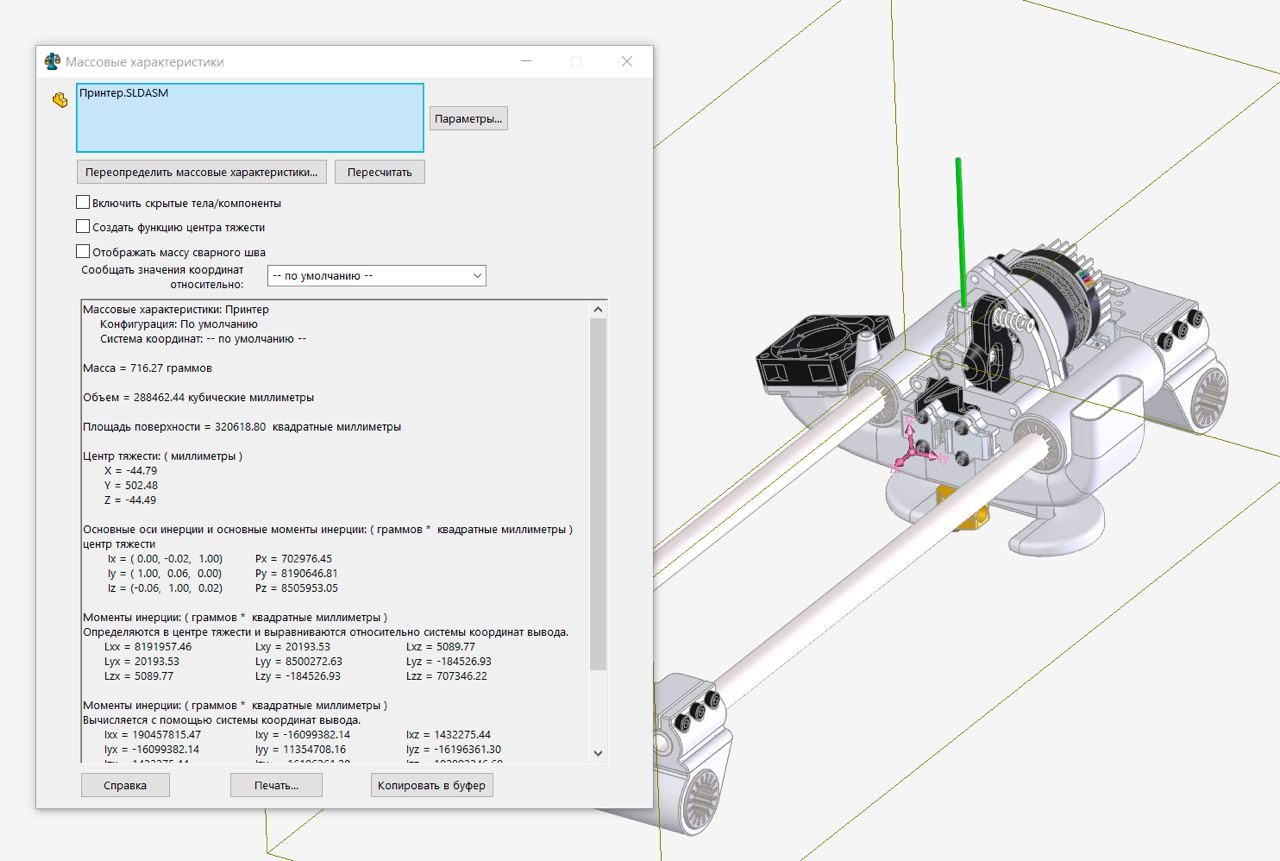Click the Px = 702976.45 value
The image size is (1280, 861).
tap(294, 558)
